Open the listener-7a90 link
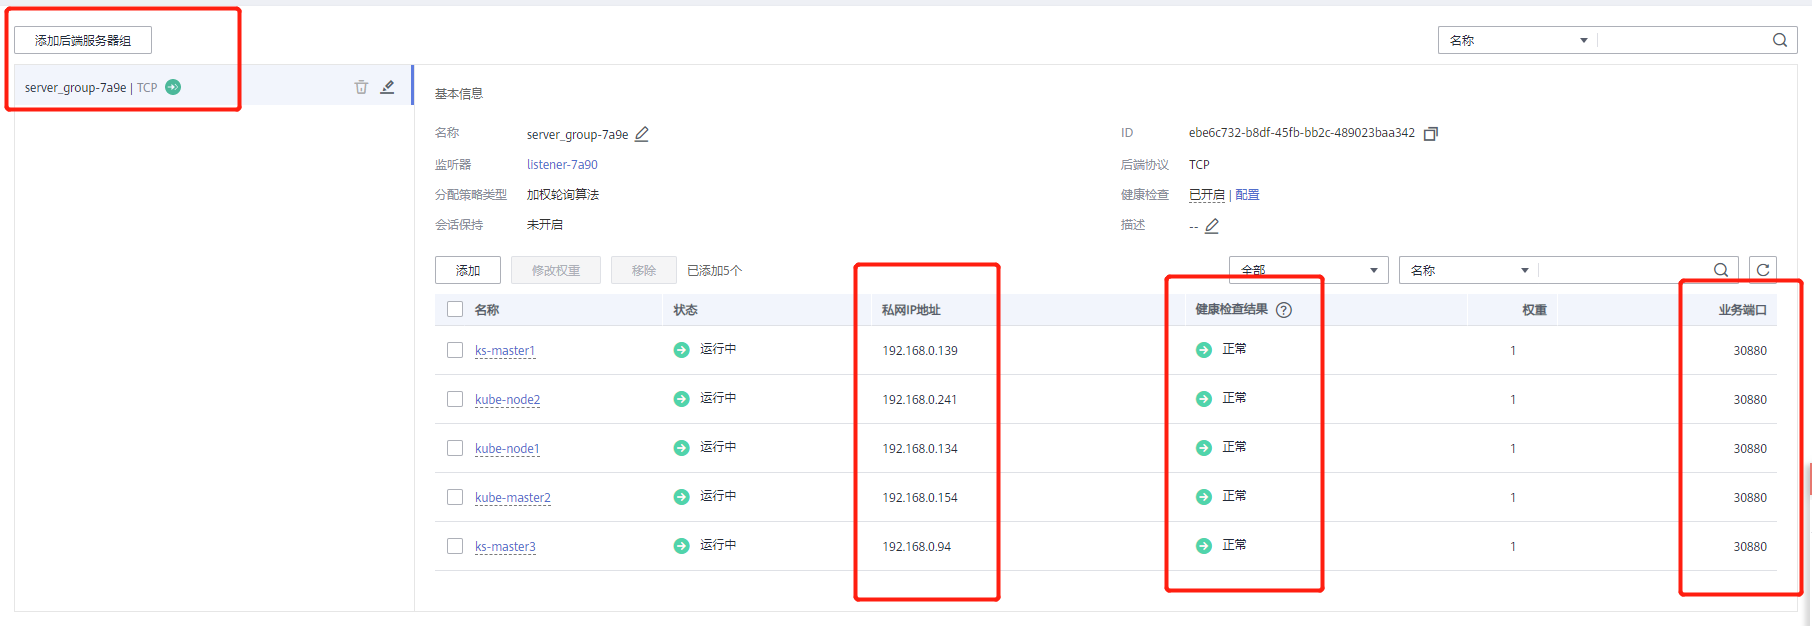Screen dimensions: 1812x626 pyautogui.click(x=562, y=164)
